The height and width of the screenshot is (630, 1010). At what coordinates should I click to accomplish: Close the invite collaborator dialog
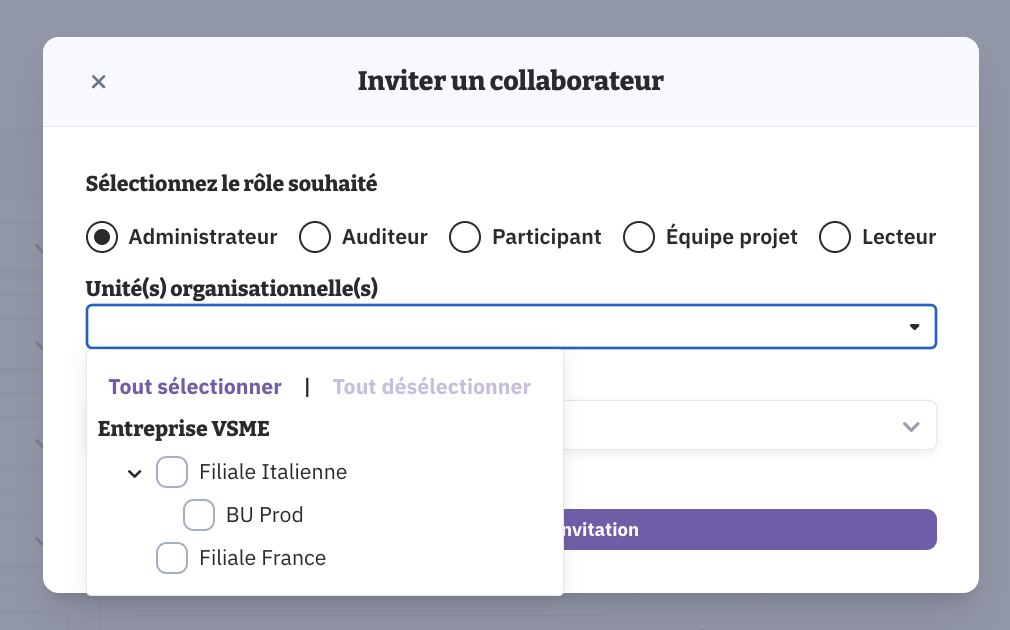click(x=98, y=82)
